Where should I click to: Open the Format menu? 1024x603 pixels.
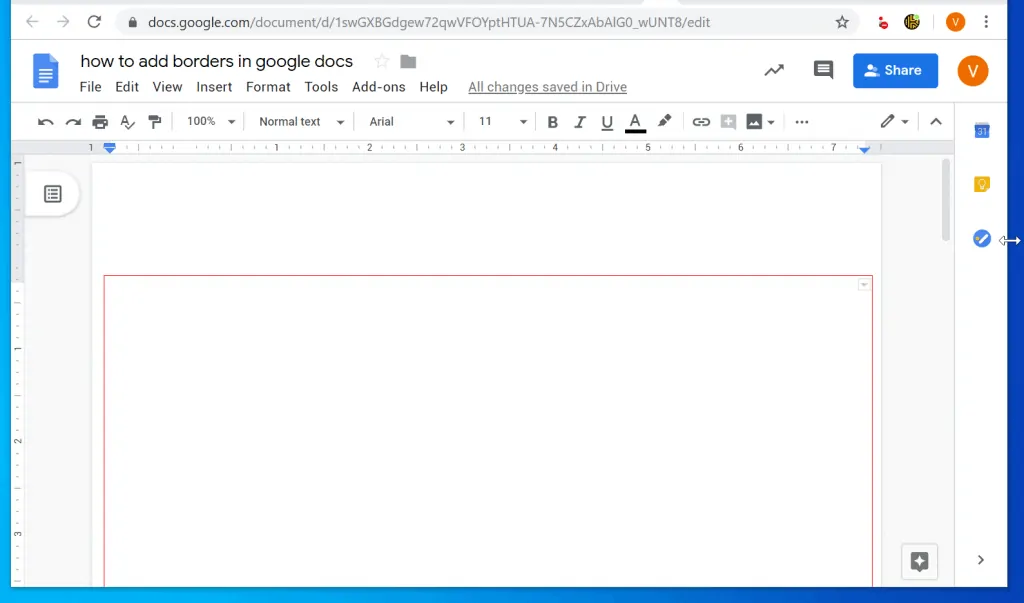267,87
